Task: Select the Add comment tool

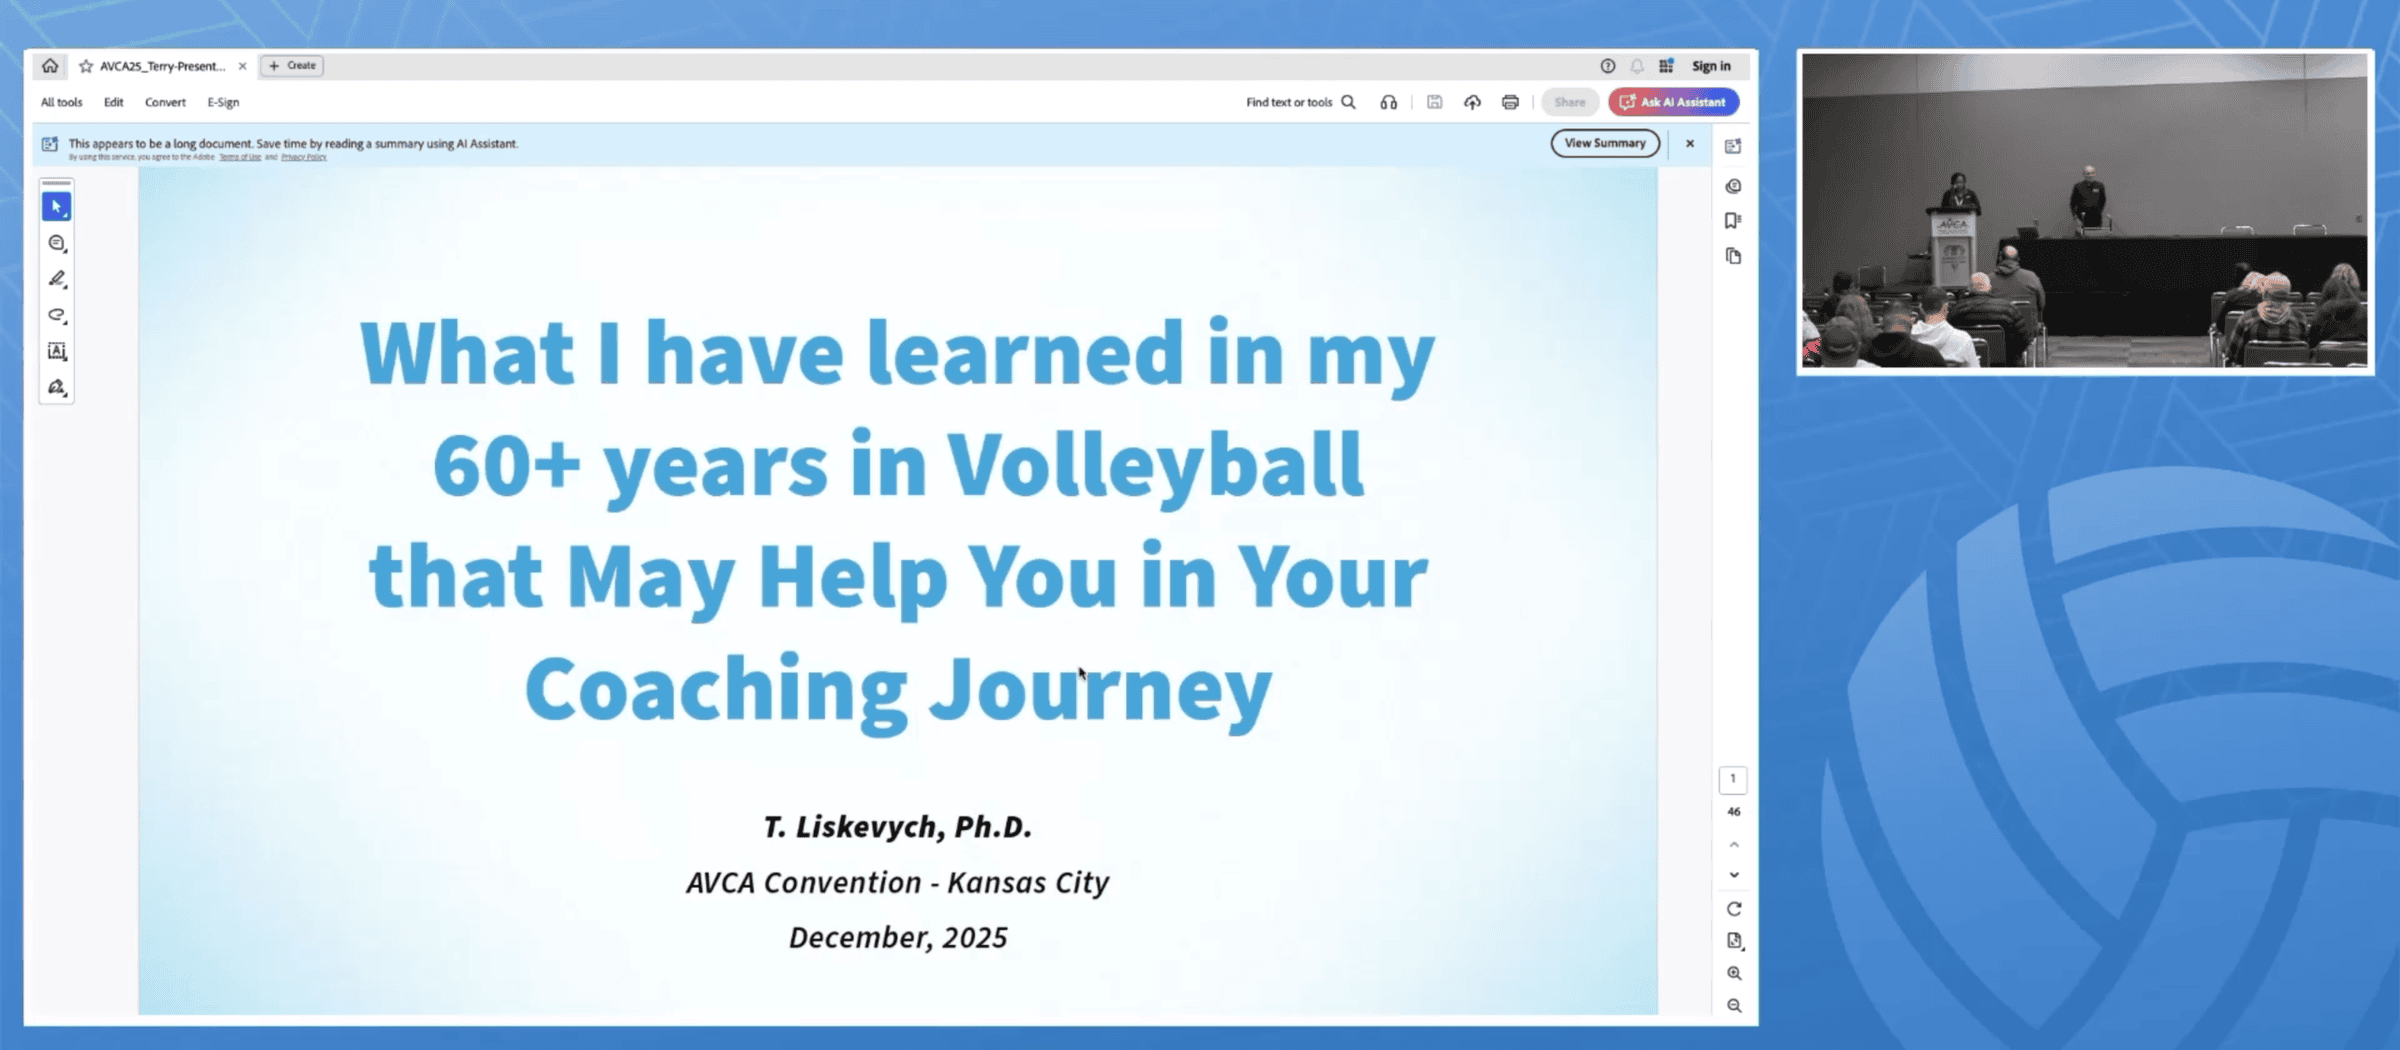Action: (x=57, y=243)
